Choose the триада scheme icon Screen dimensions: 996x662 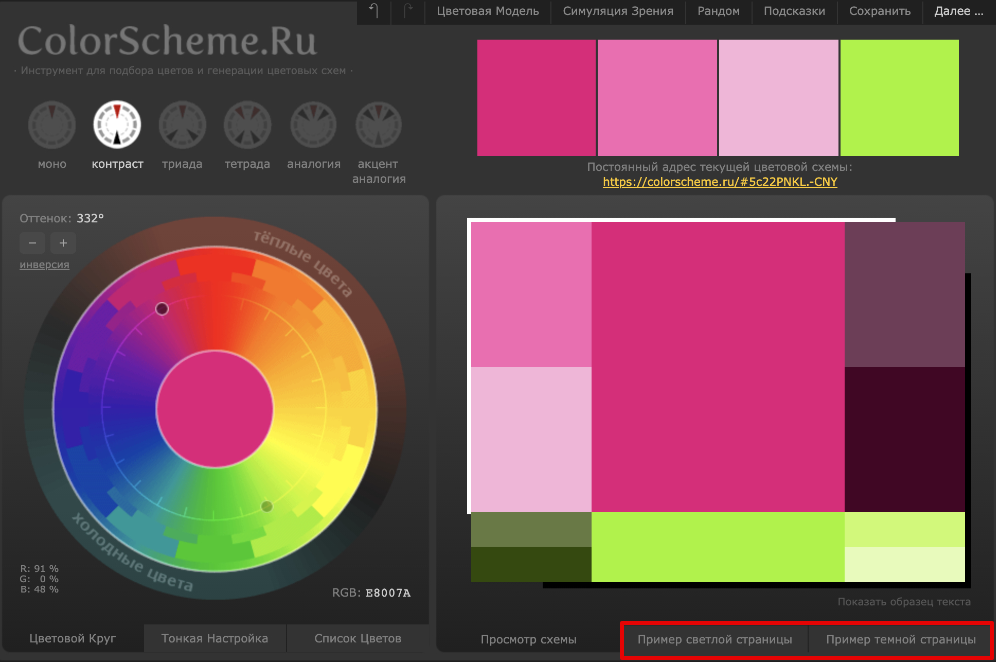[x=182, y=125]
